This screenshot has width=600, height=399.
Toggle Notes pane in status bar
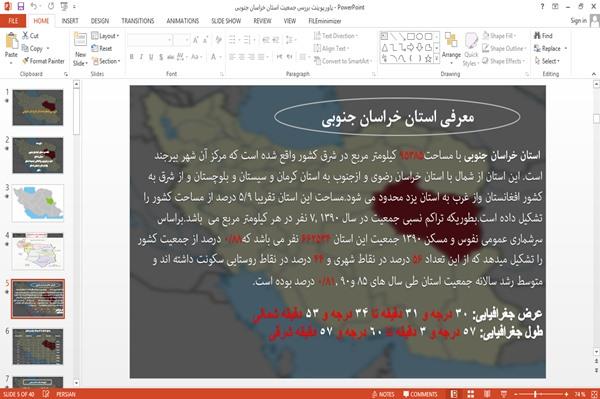[x=383, y=394]
